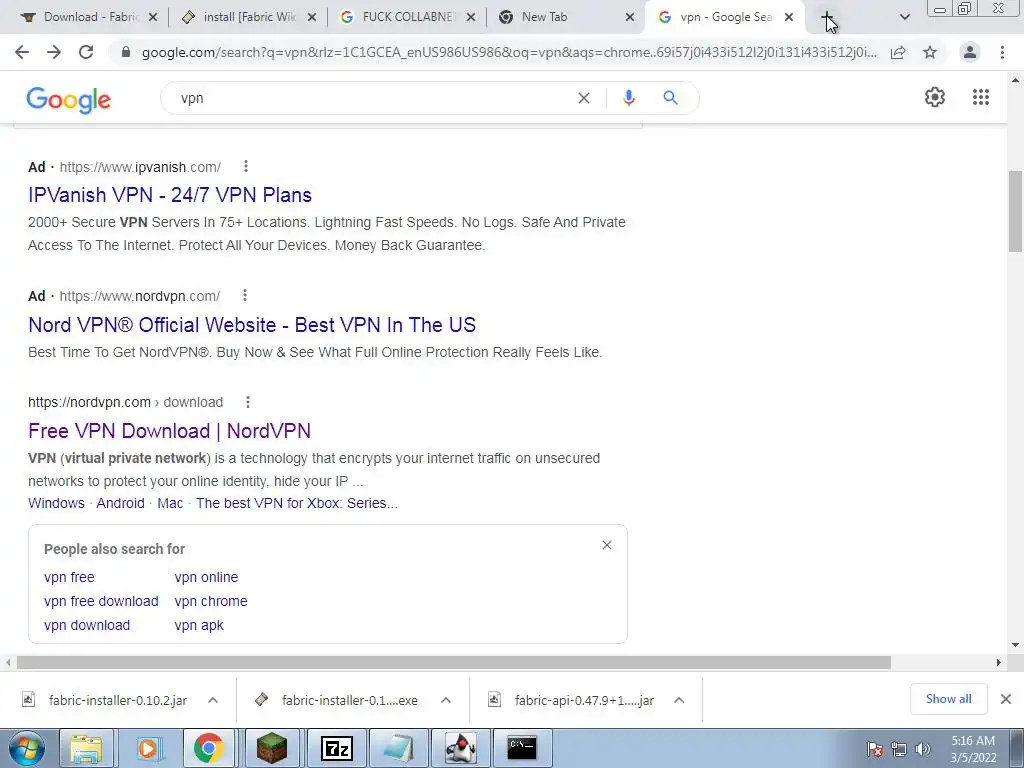Open The best VPN for Xbox sitelink
Viewport: 1024px width, 768px height.
click(296, 503)
